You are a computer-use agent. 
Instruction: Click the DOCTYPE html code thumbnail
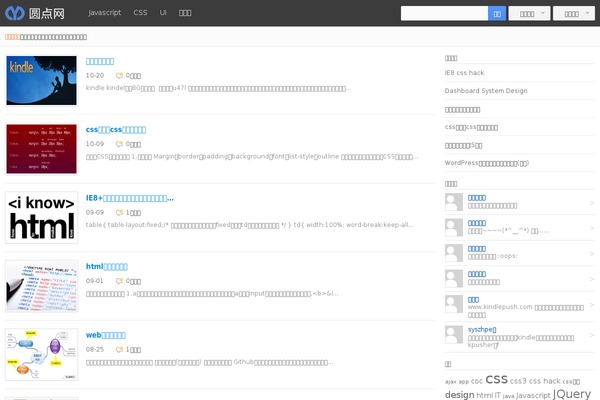click(41, 286)
